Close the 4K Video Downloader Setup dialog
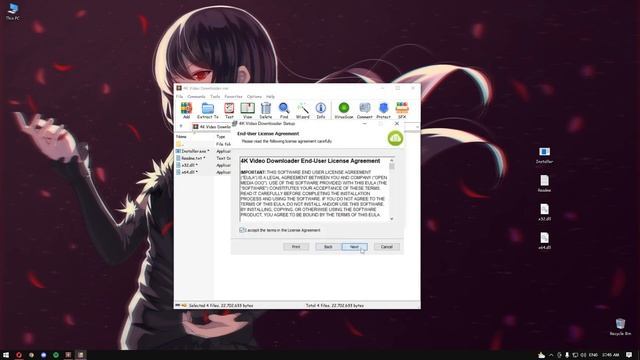640x360 pixels. click(x=397, y=123)
